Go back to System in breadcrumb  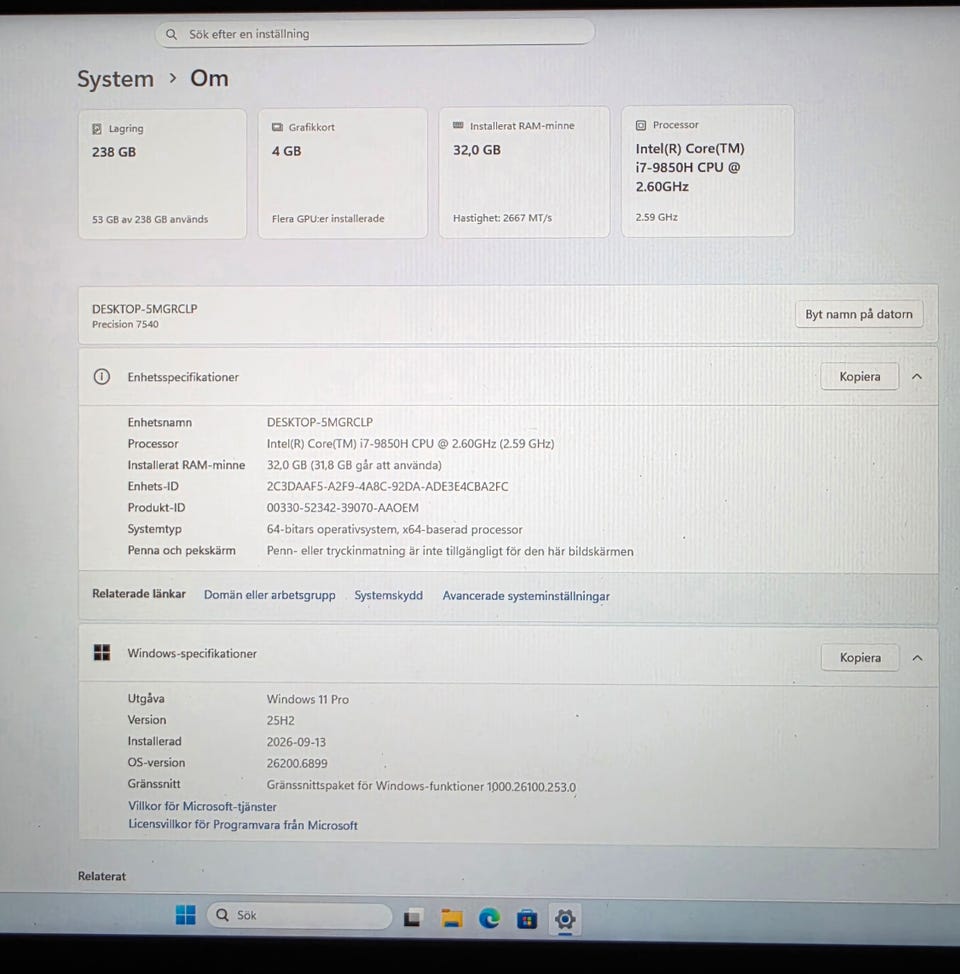pyautogui.click(x=116, y=79)
